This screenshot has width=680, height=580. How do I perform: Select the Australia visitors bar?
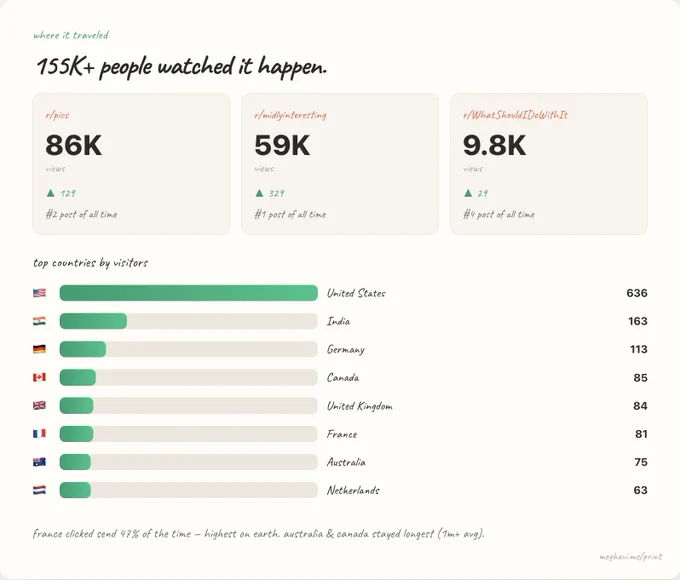[189, 462]
